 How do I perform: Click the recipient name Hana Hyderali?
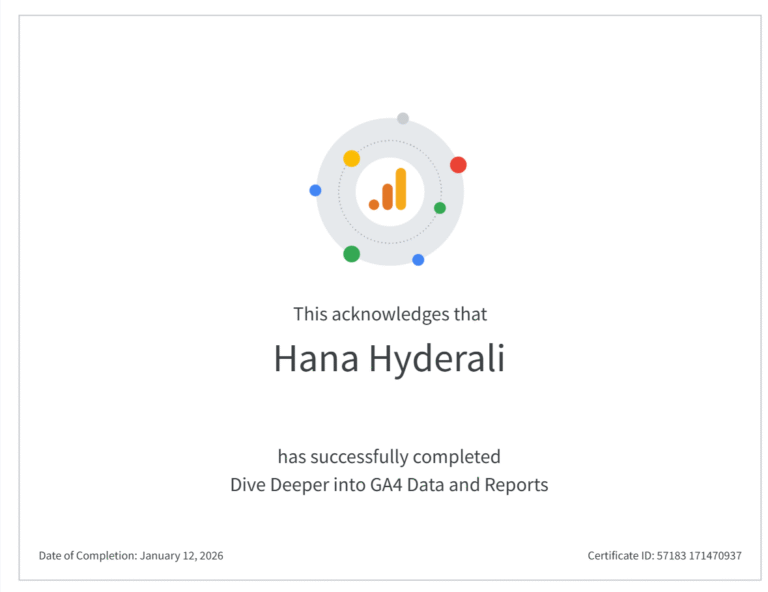point(389,359)
